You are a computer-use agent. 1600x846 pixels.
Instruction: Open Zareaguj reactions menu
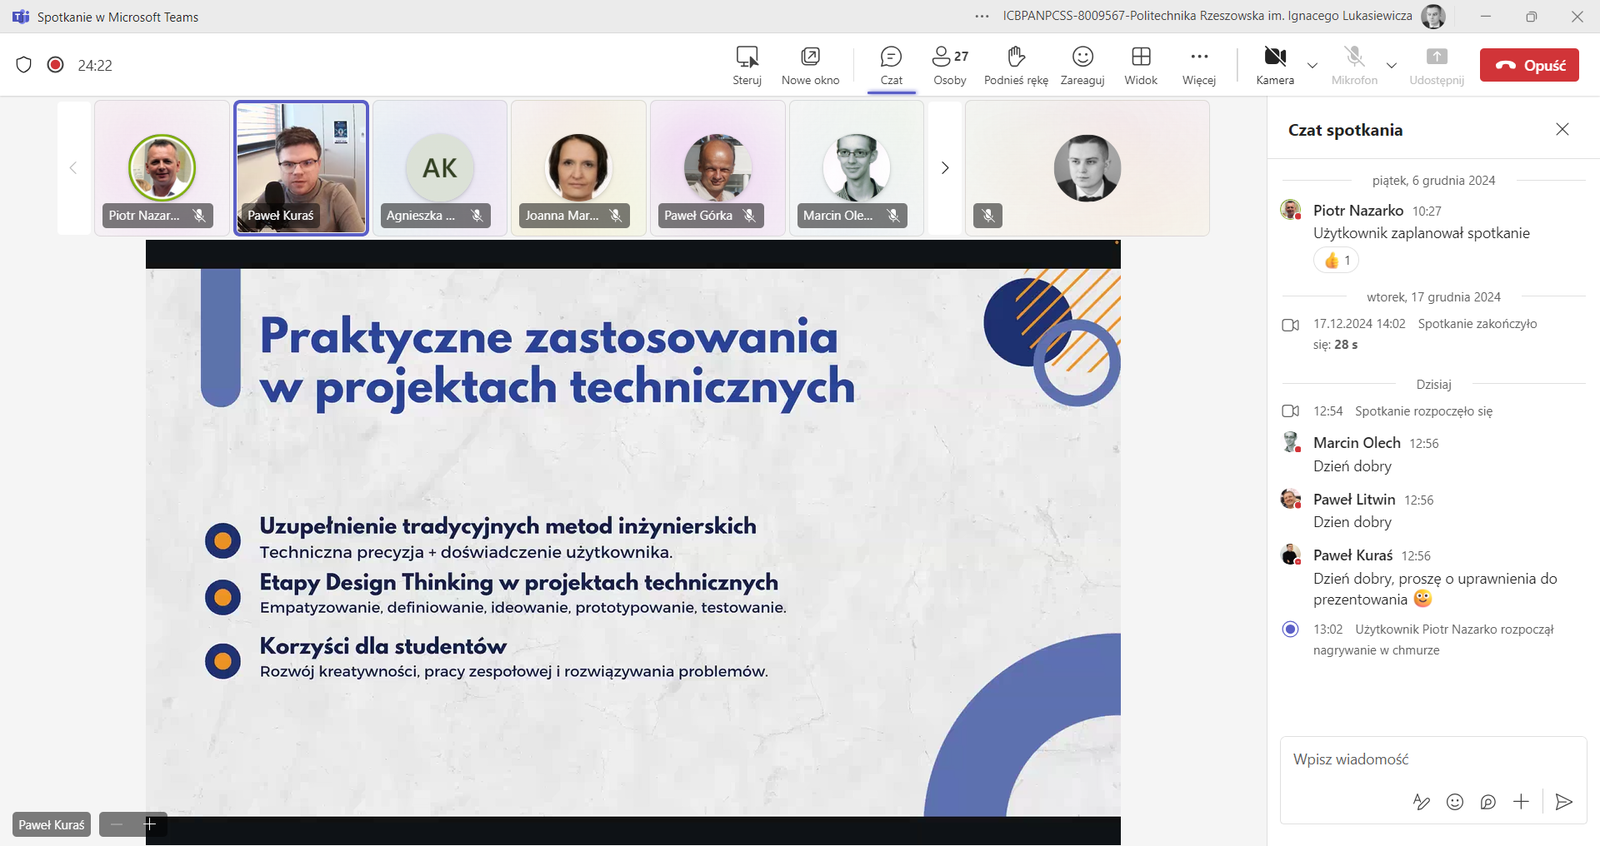click(x=1082, y=65)
